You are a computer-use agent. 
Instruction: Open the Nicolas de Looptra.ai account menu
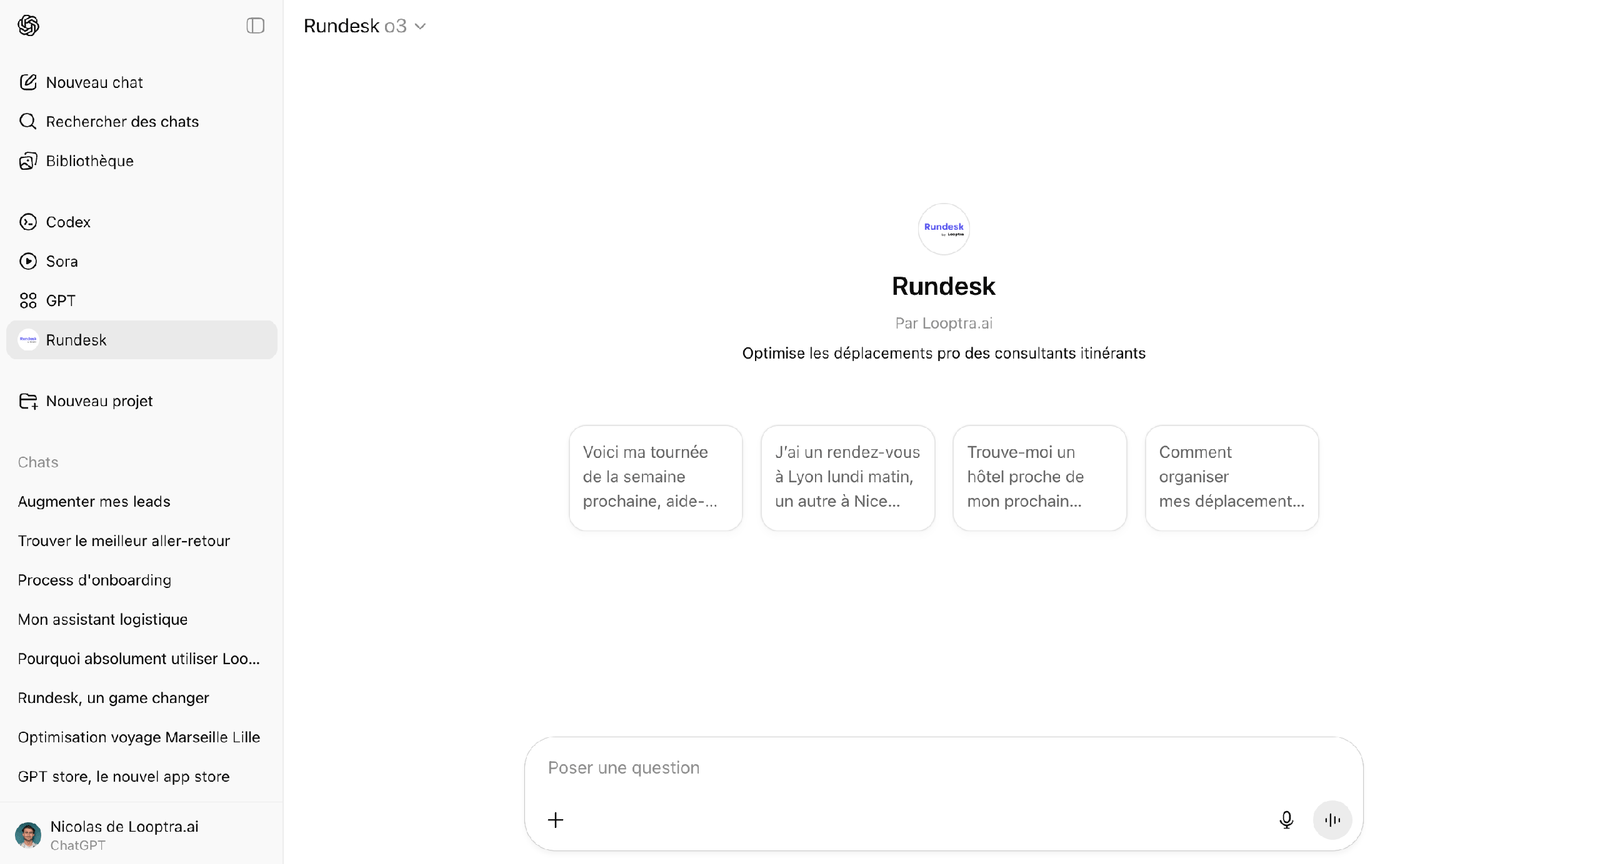pos(124,834)
